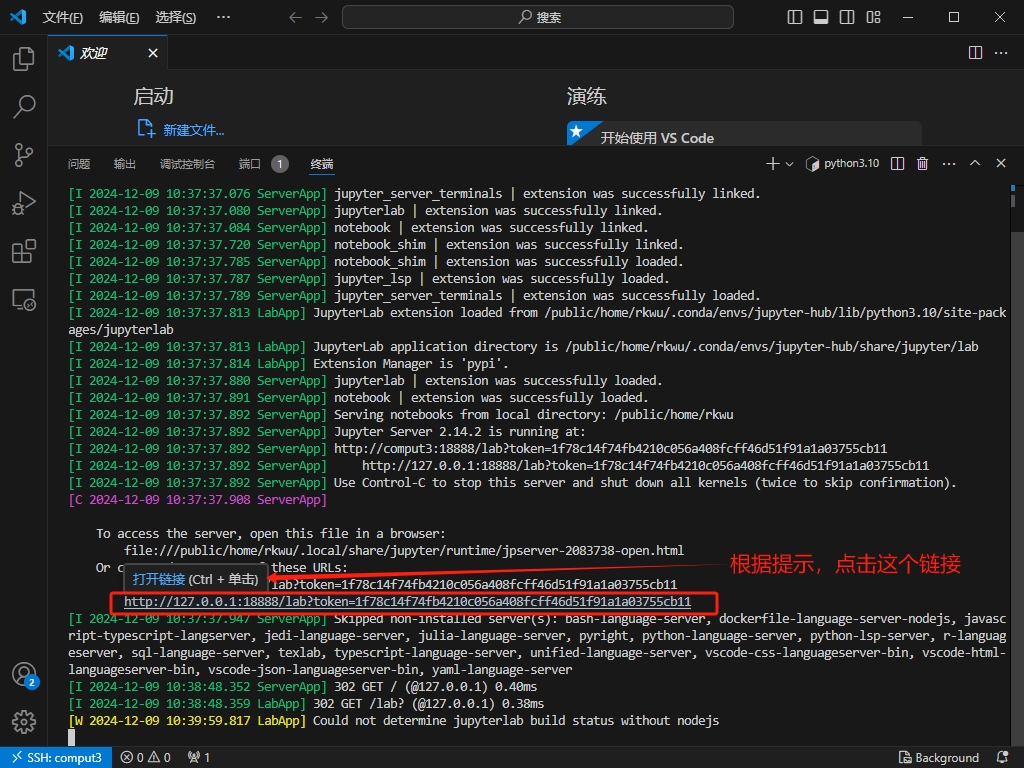Open the customize layout control
The image size is (1024, 768).
[873, 17]
